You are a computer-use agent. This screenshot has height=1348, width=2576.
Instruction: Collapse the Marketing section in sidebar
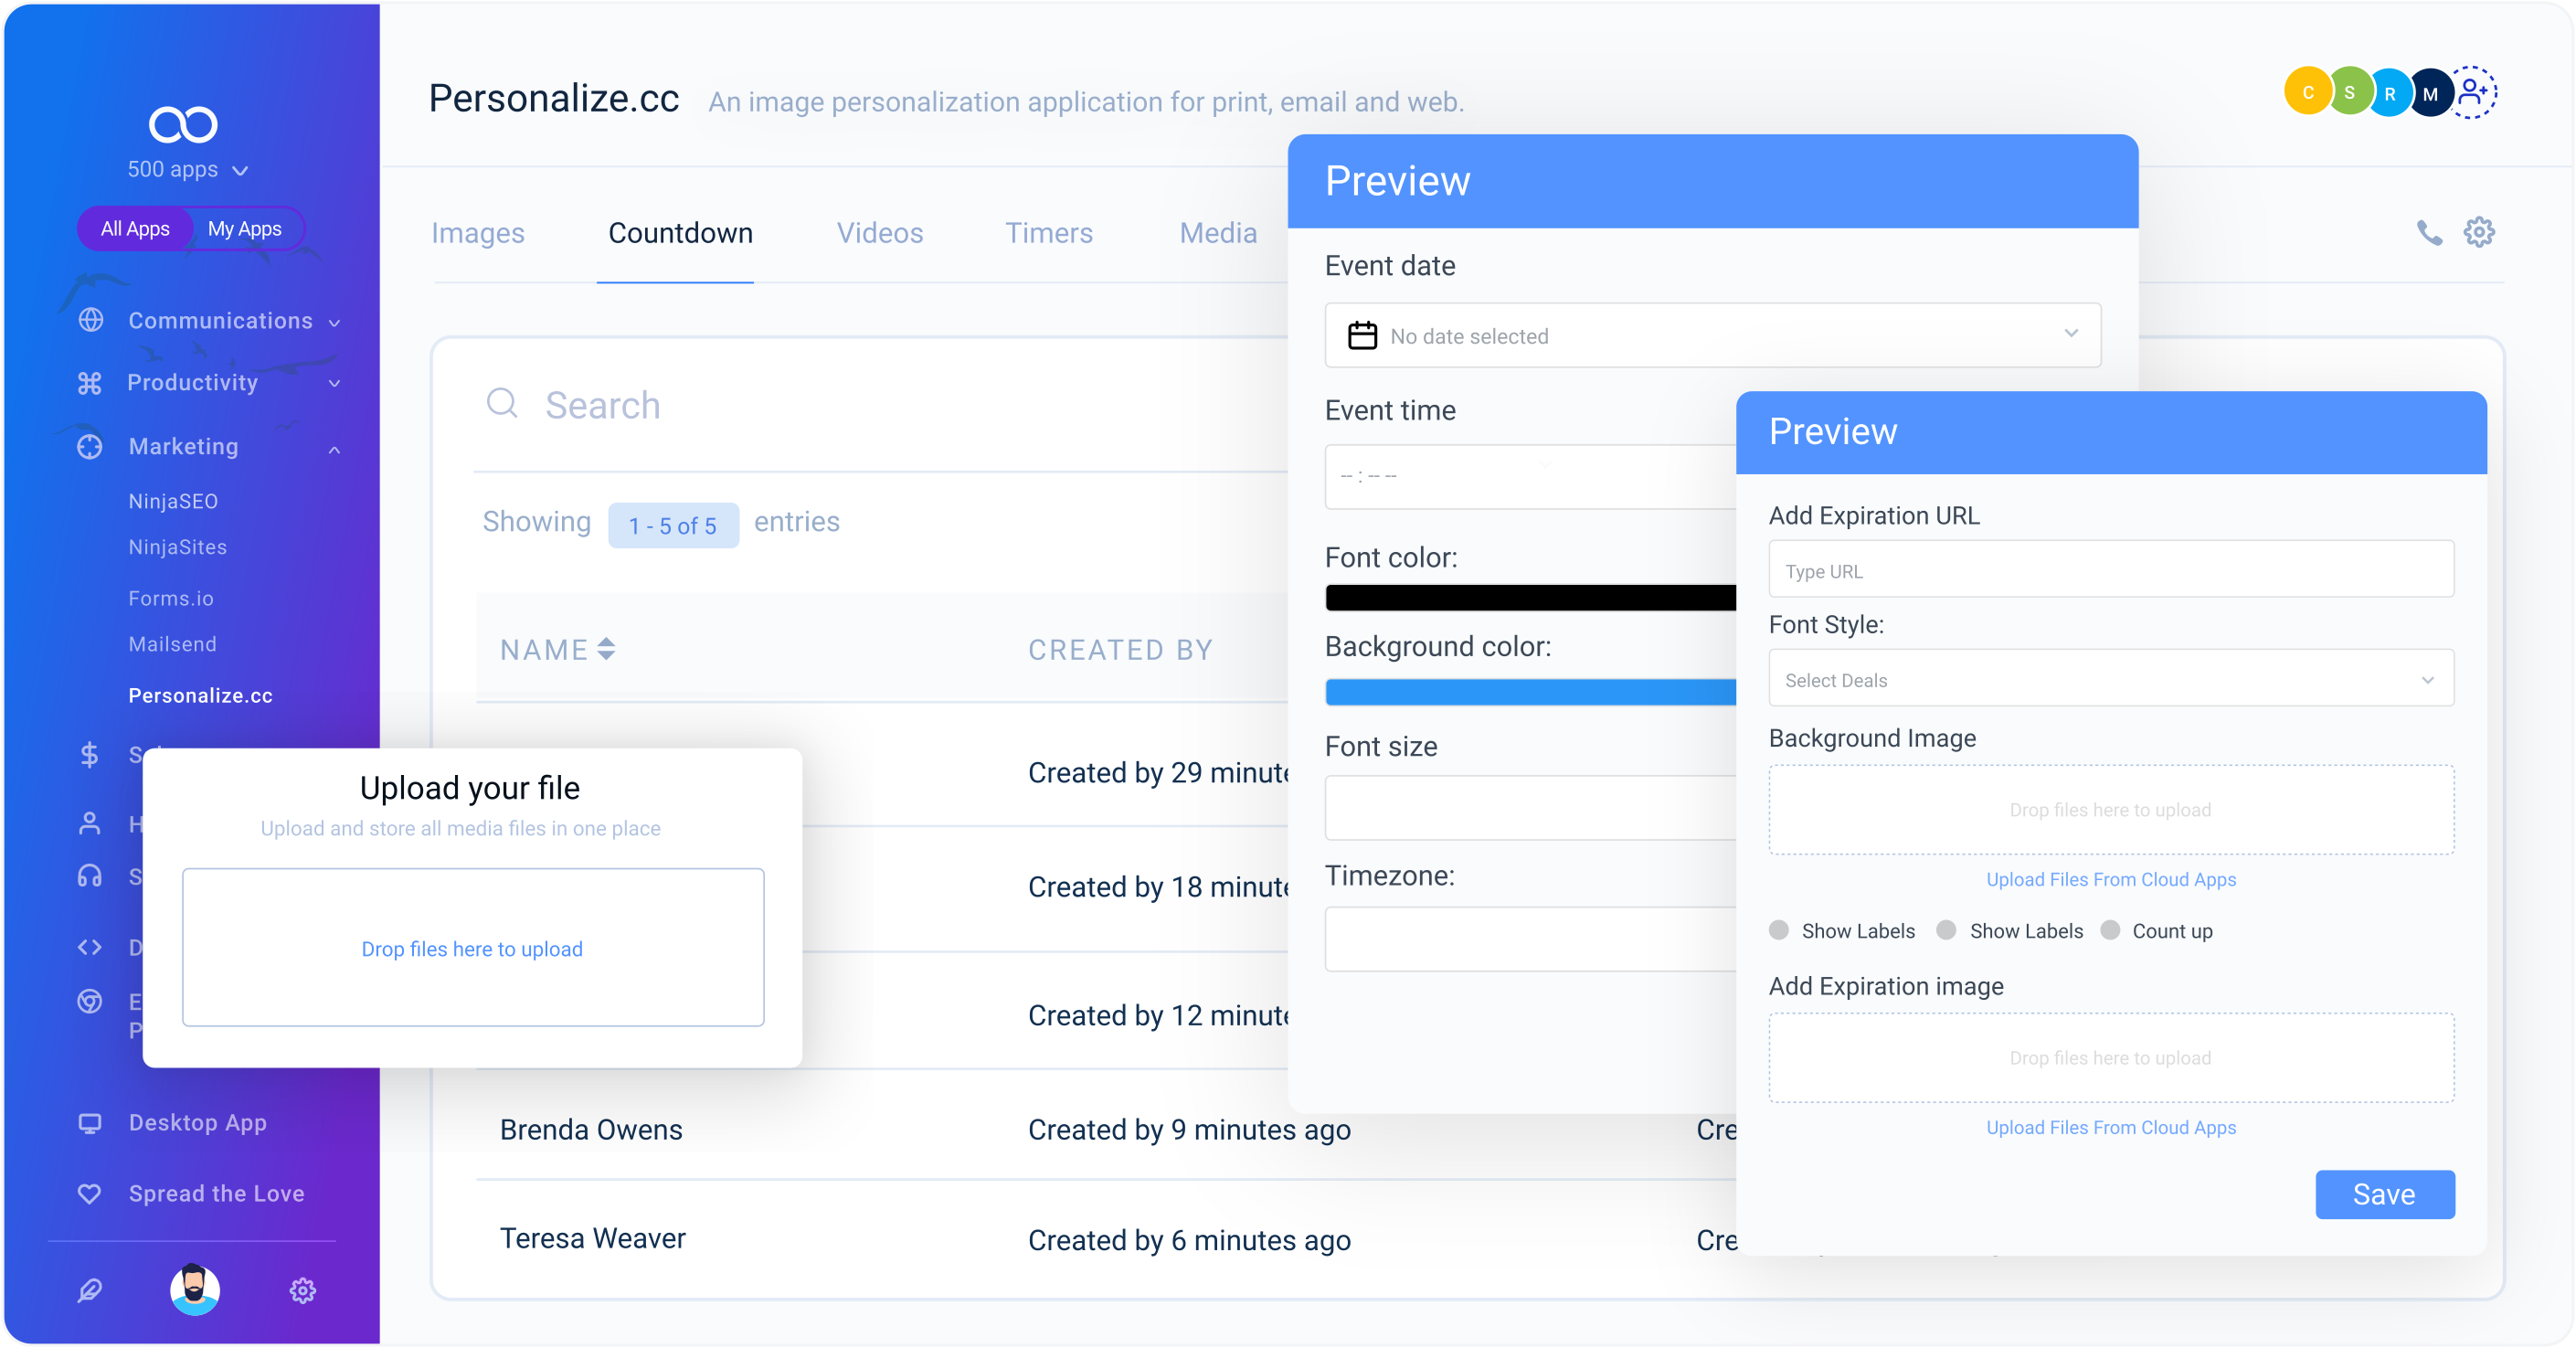(x=334, y=447)
